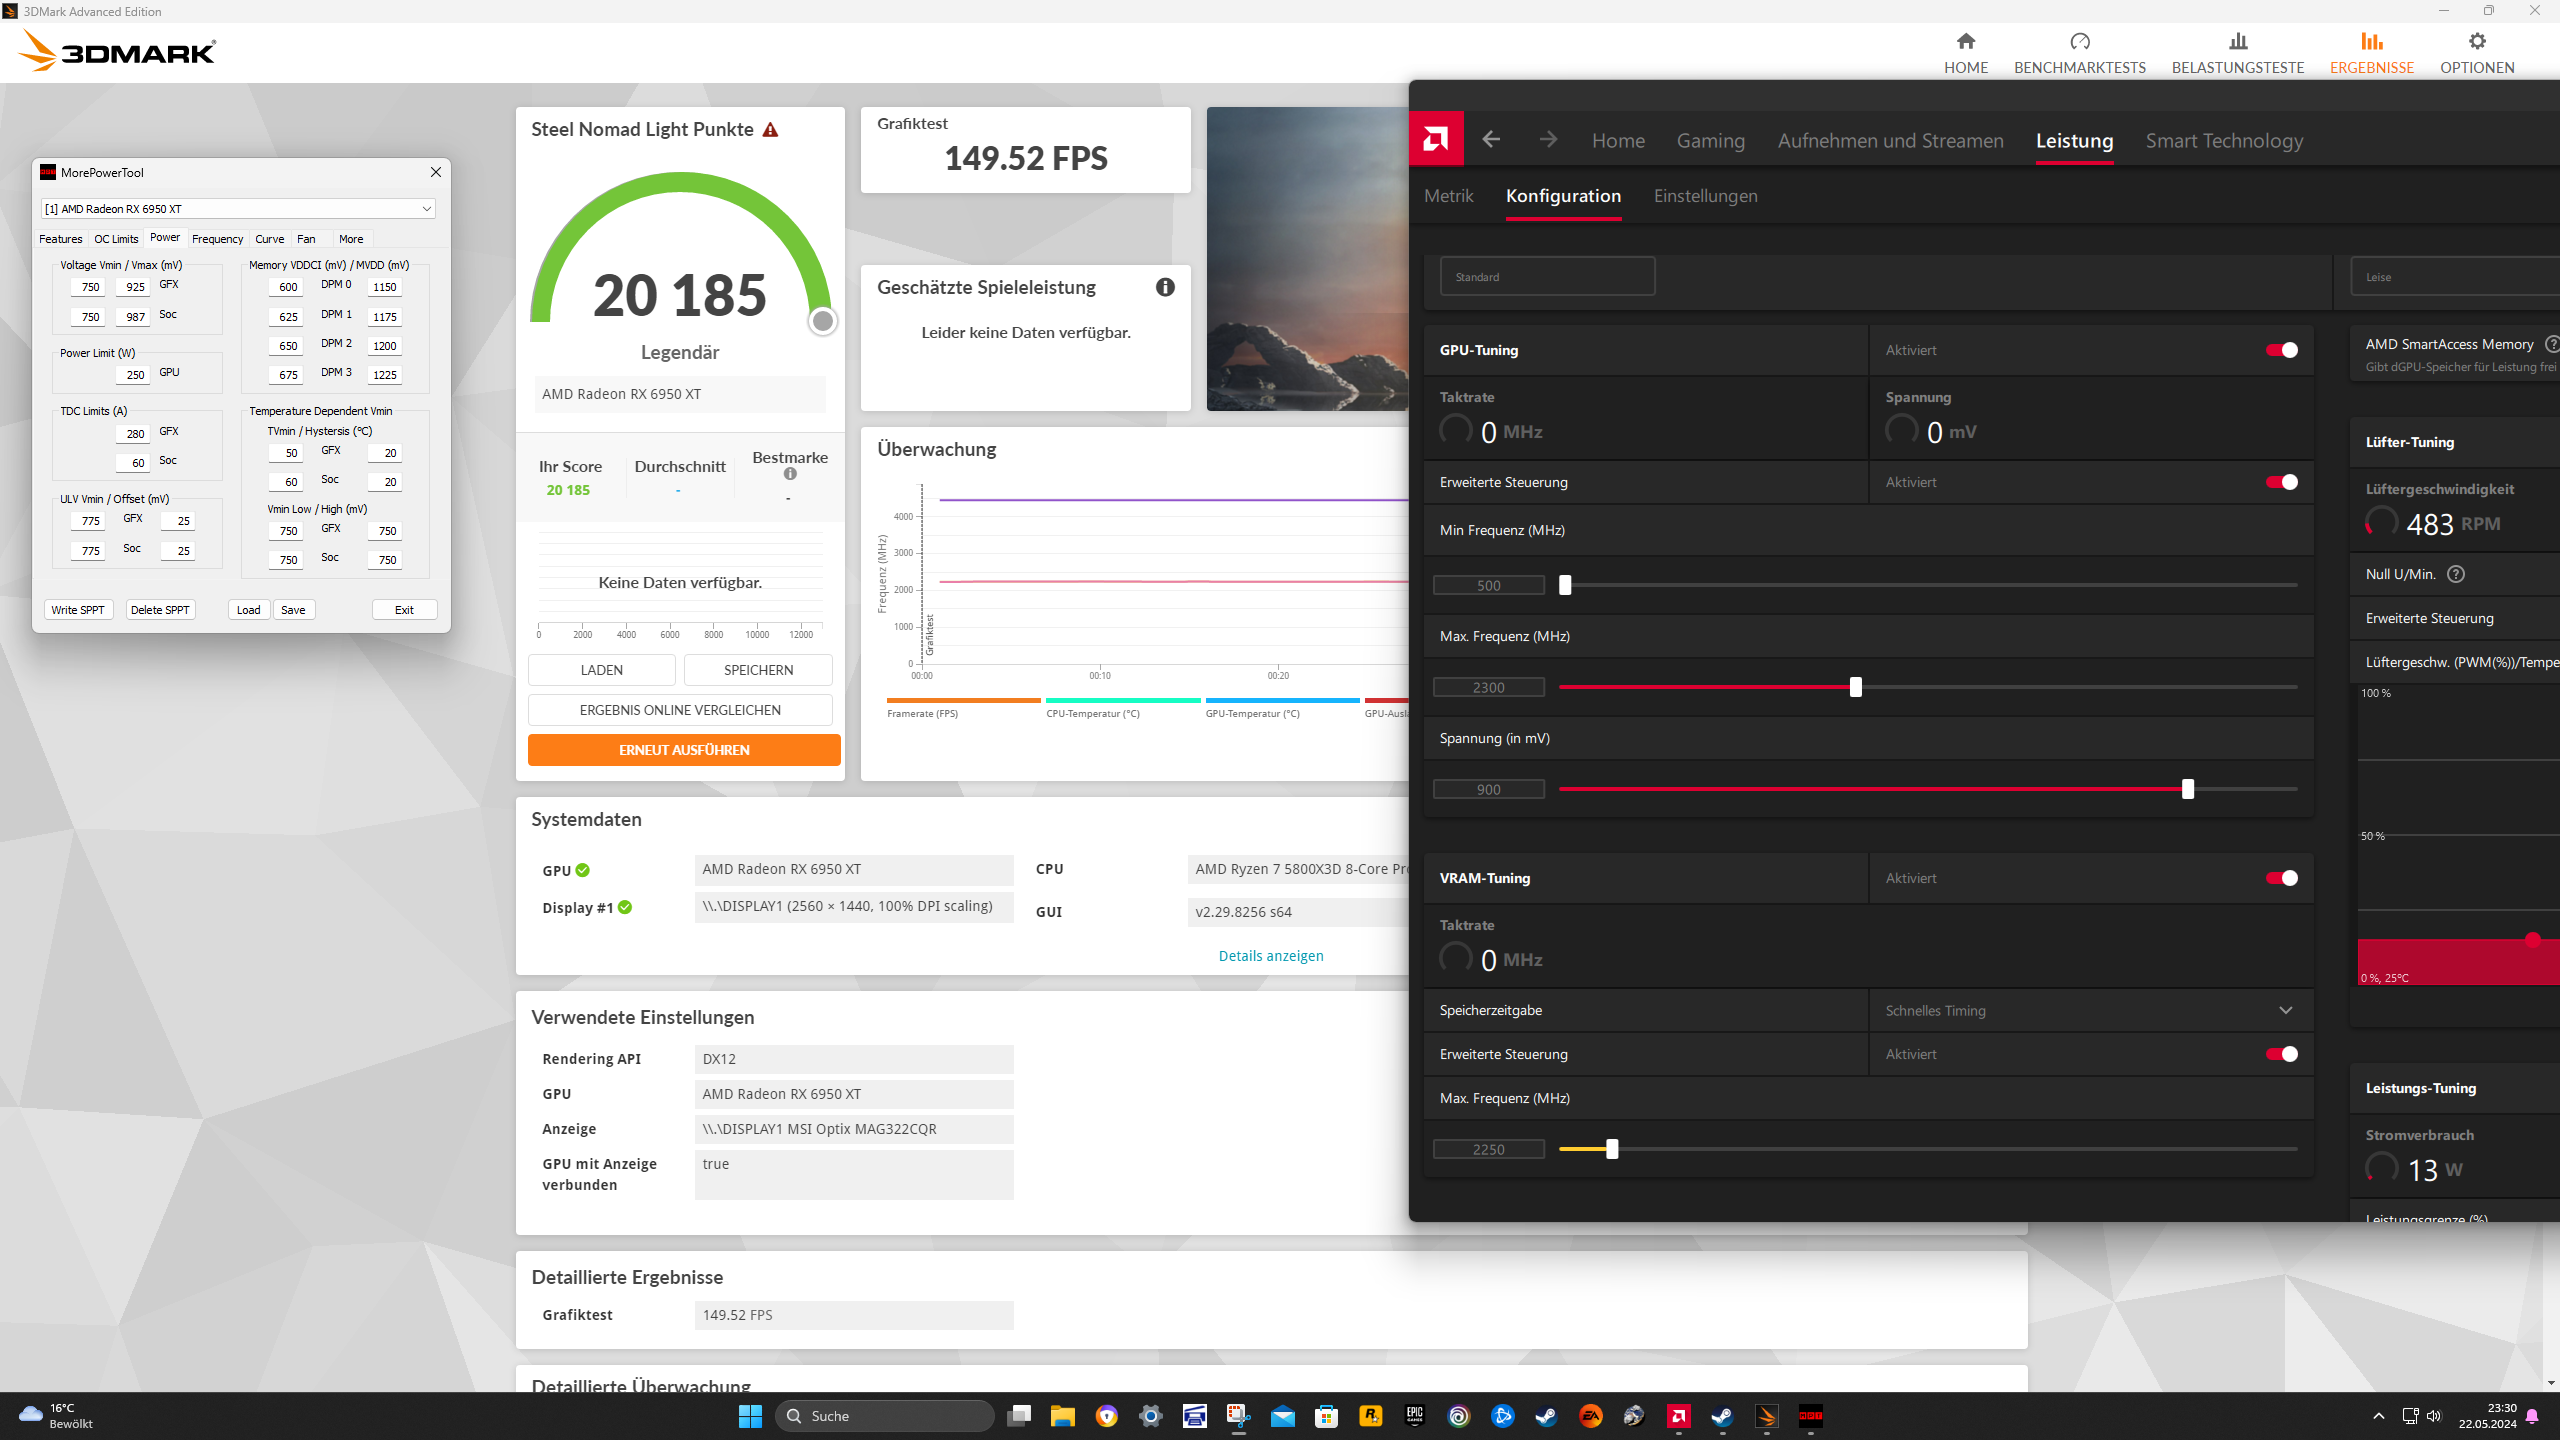2560x1440 pixels.
Task: Toggle Erweiterte Steuerung under VRAM-Tuning
Action: click(2281, 1054)
